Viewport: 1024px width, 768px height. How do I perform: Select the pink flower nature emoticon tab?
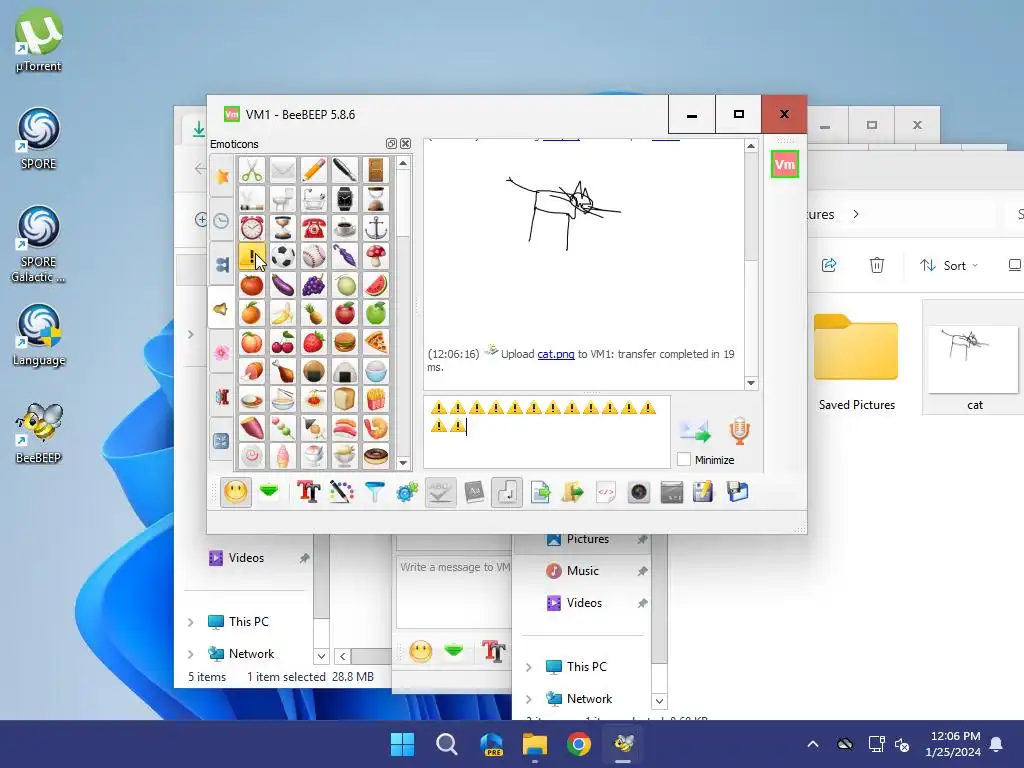(x=222, y=353)
